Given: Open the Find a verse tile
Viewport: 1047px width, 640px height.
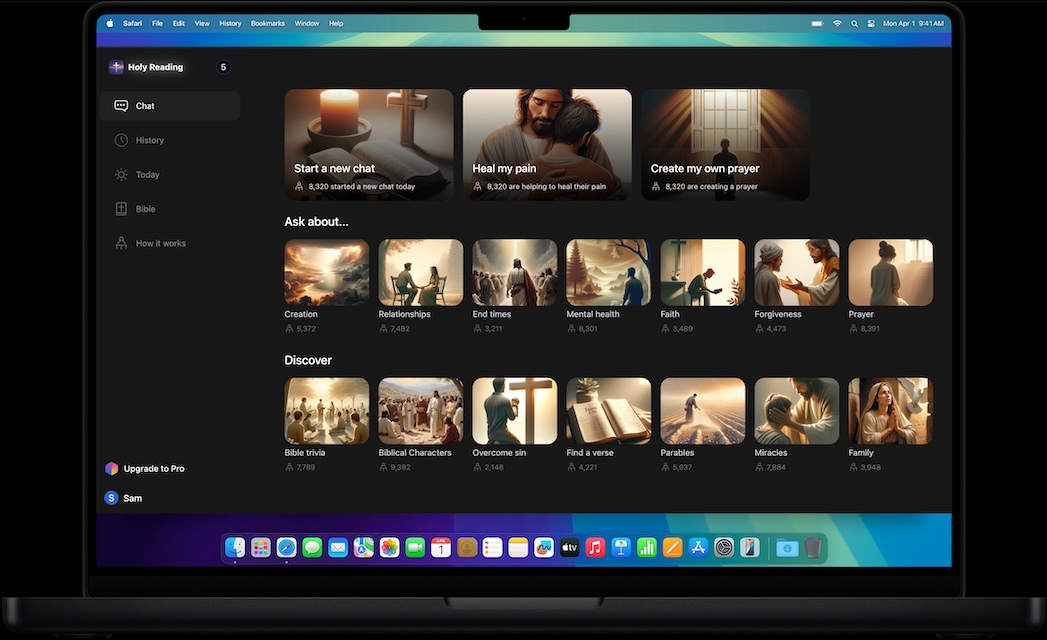Looking at the screenshot, I should coord(608,411).
